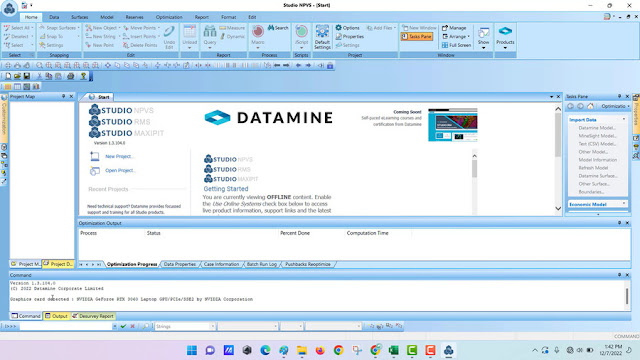Click the Undo Edit icon
Viewport: 640px width, 360px height.
169,32
